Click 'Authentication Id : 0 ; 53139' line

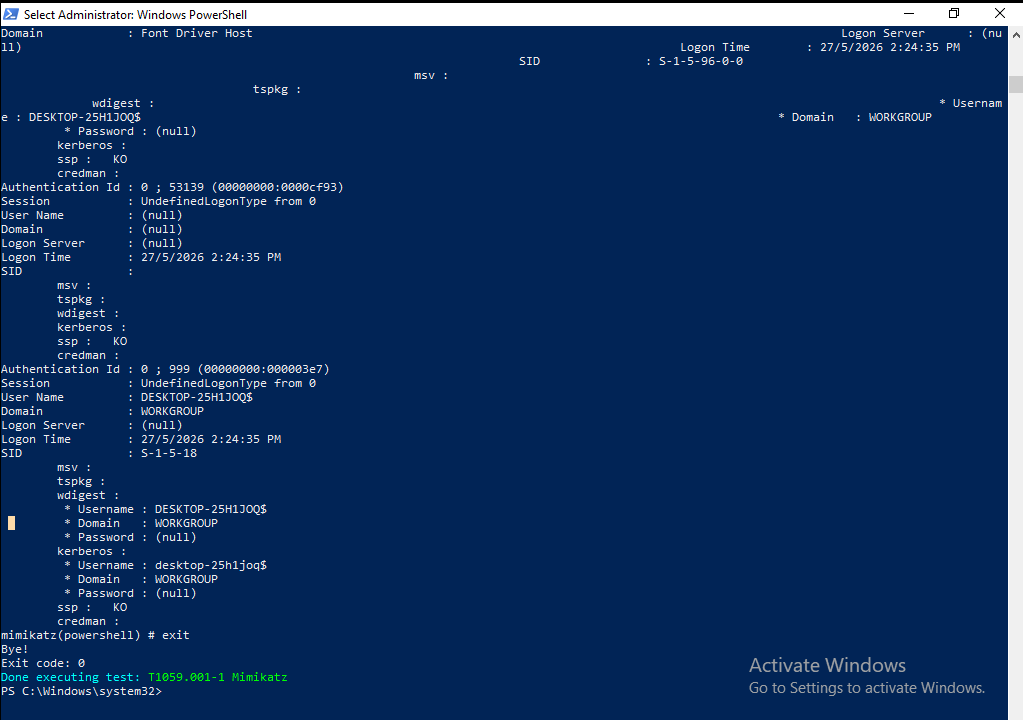point(172,187)
